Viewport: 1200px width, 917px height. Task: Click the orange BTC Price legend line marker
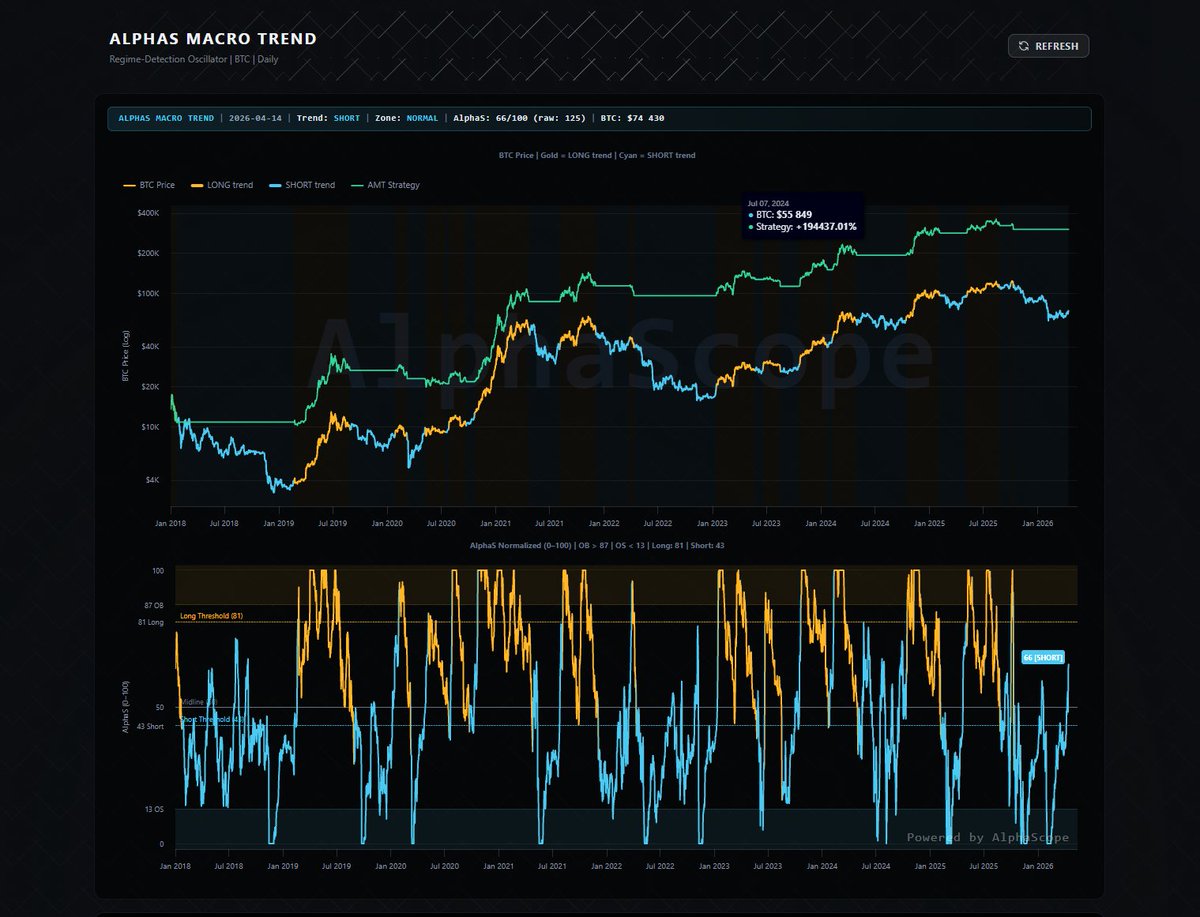coord(130,185)
